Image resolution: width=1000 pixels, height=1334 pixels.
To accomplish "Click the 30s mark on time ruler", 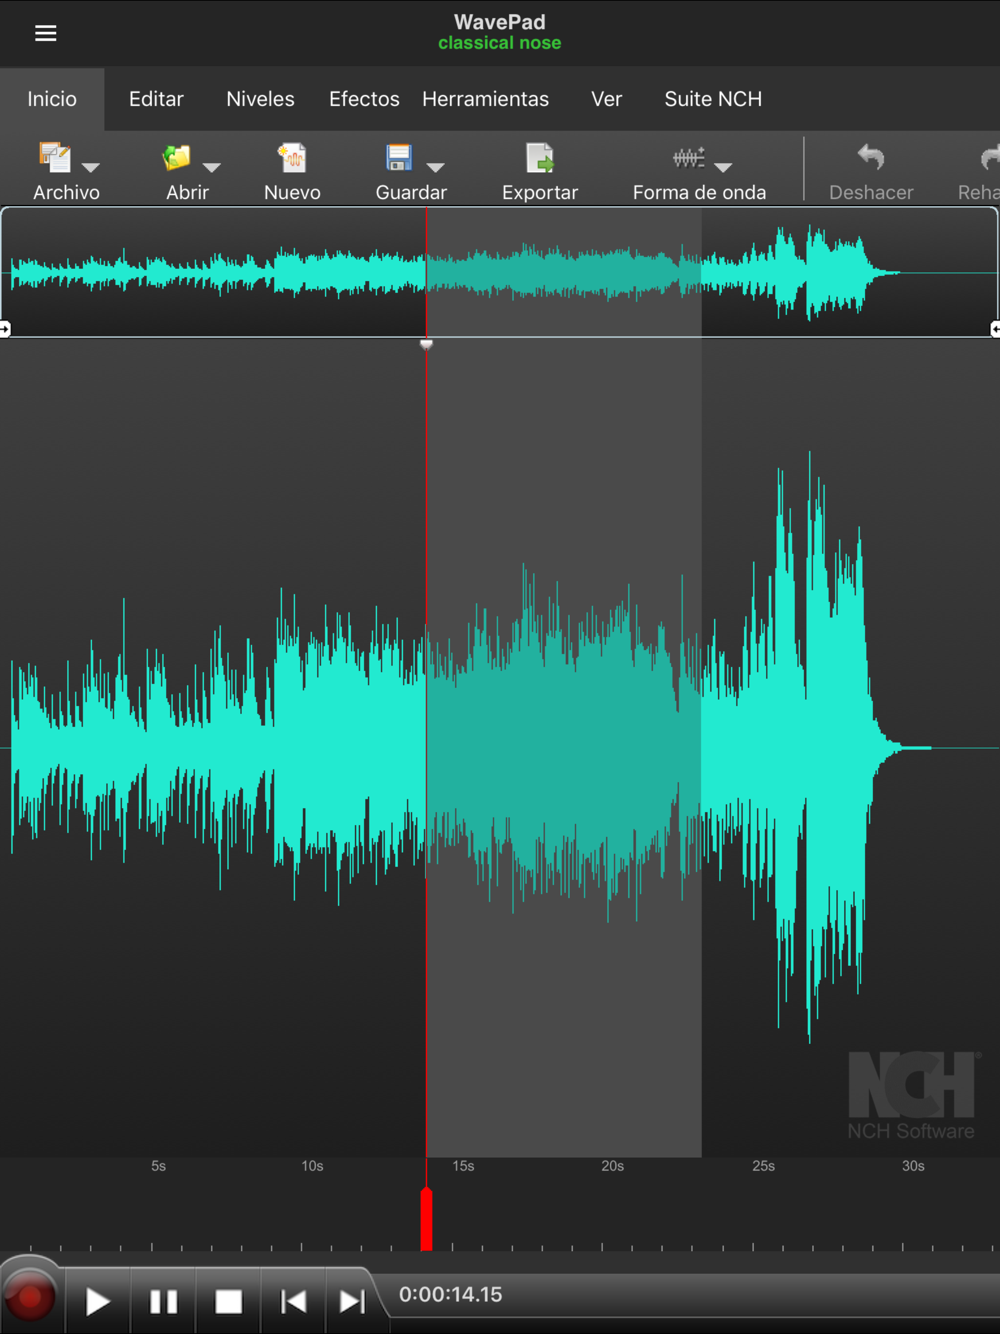I will point(913,1166).
